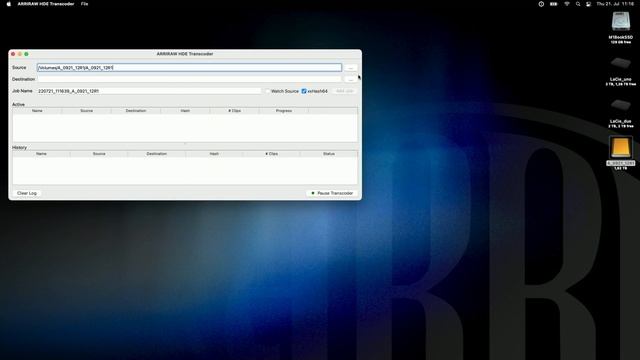Sort Active table by Source column
Image resolution: width=640 pixels, height=360 pixels.
[x=87, y=111]
